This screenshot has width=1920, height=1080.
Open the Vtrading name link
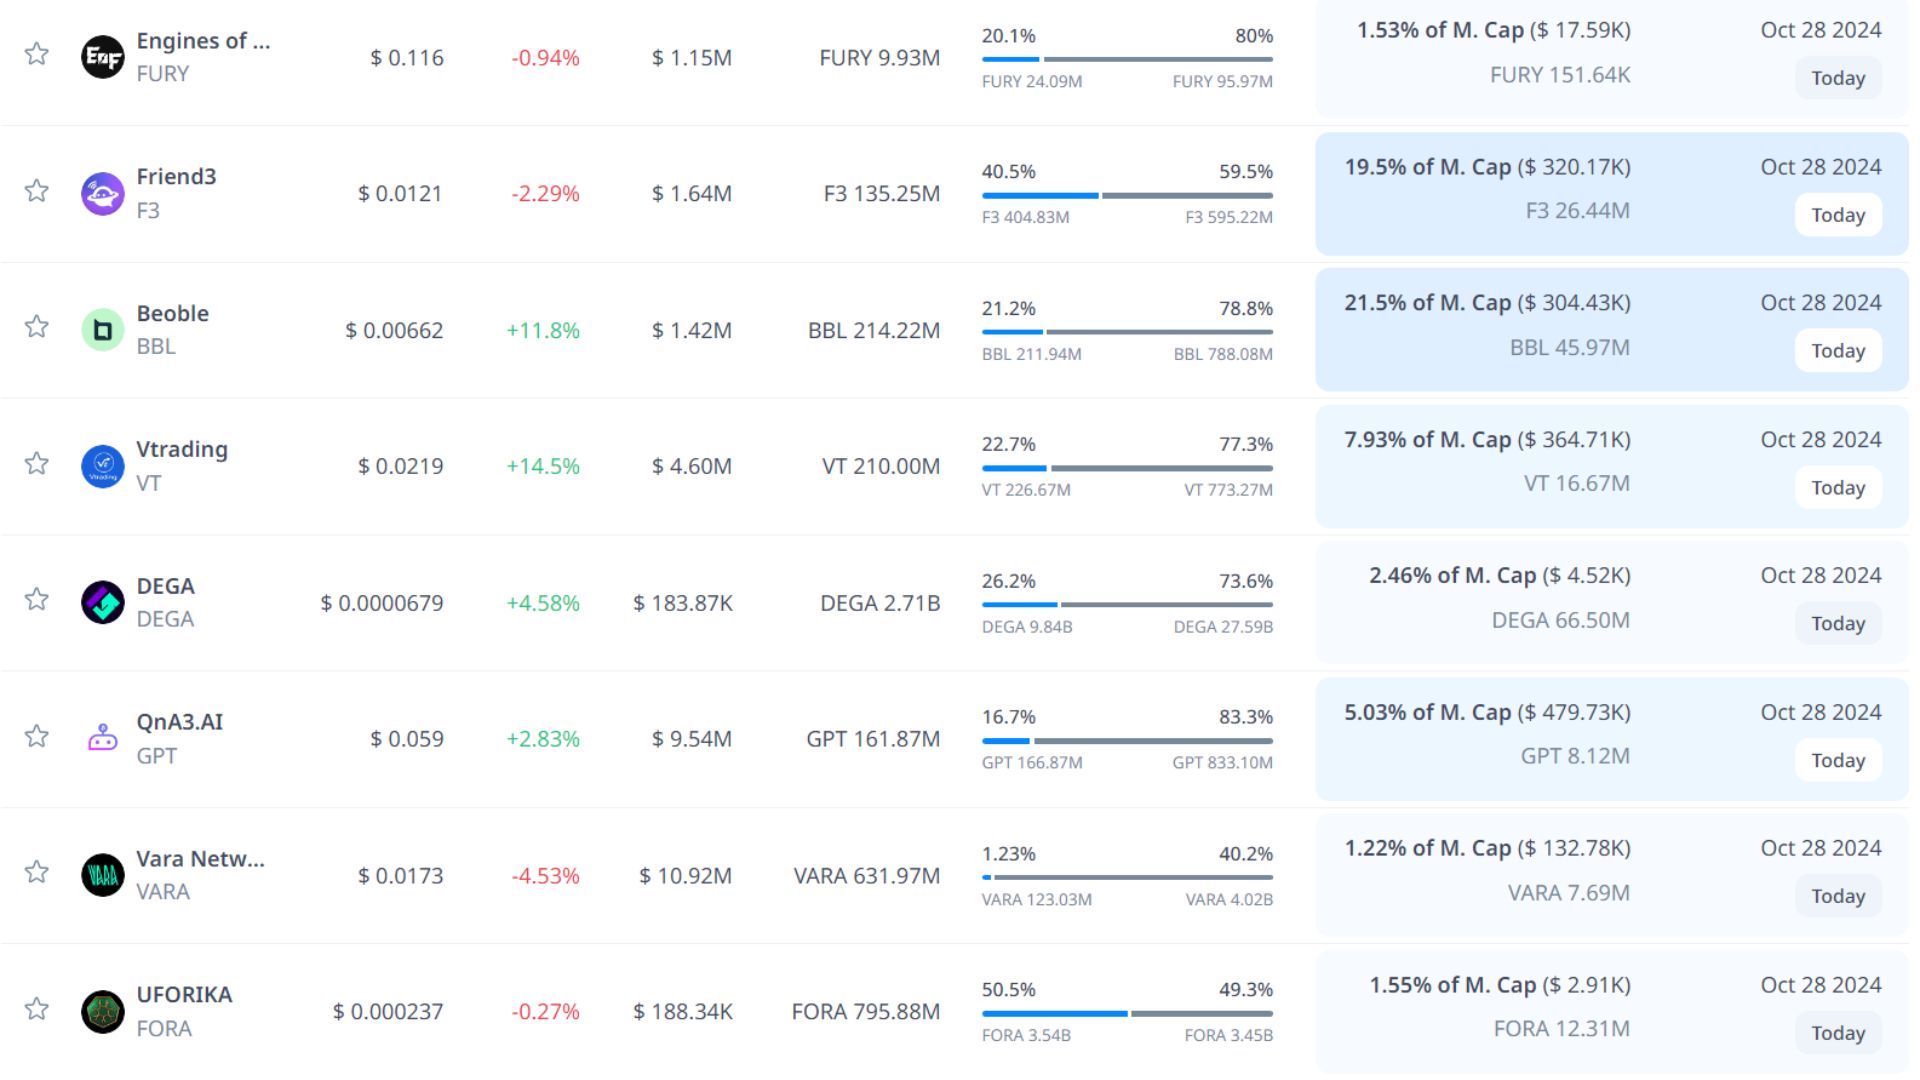[x=182, y=449]
